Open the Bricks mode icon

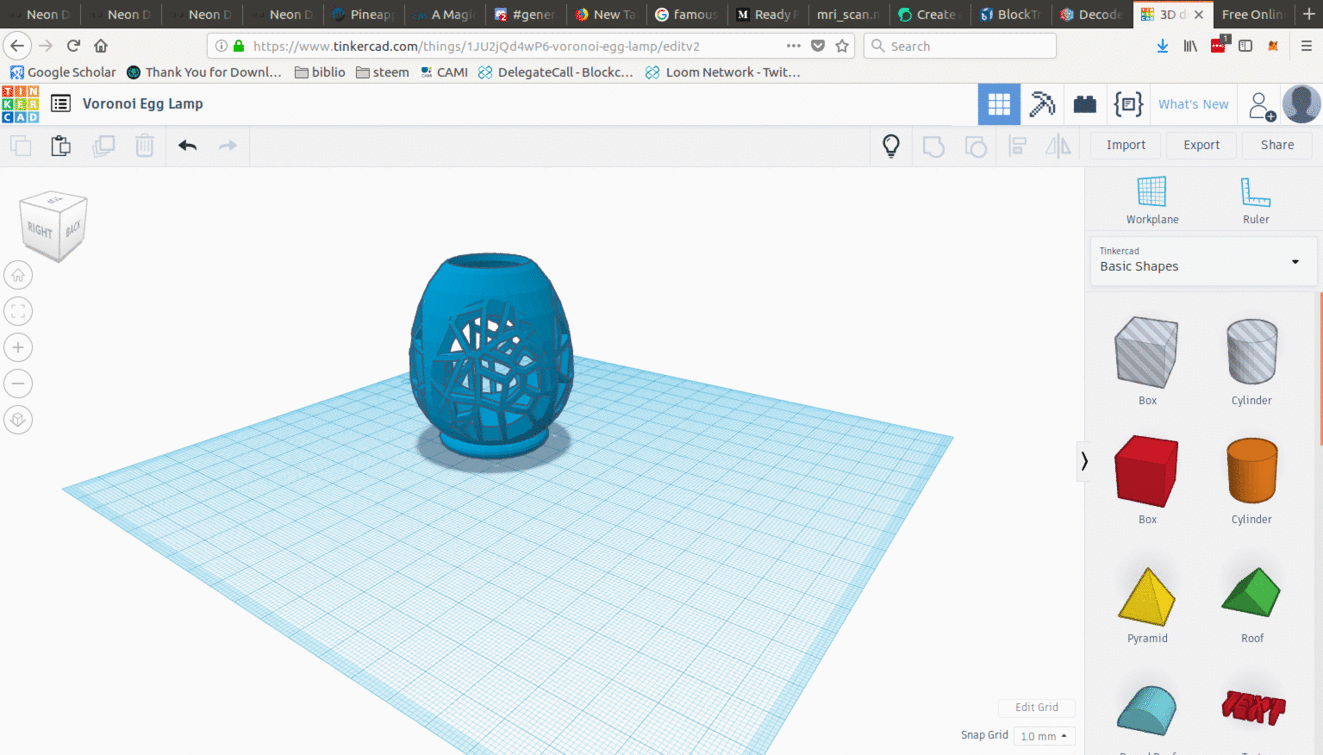coord(1085,104)
